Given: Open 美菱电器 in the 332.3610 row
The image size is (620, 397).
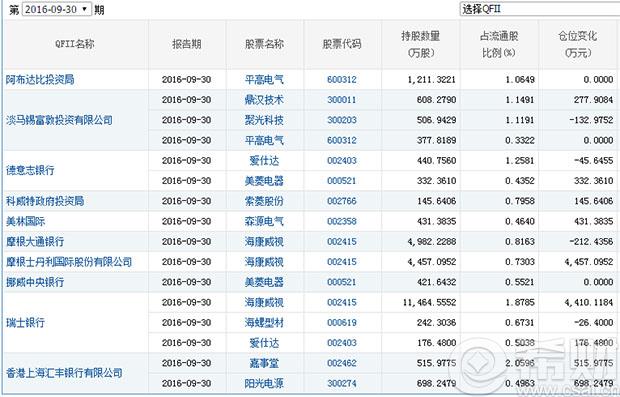Looking at the screenshot, I should click(x=264, y=181).
